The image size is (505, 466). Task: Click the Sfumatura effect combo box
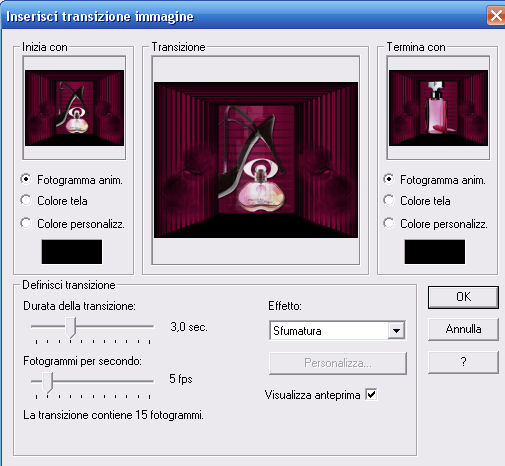[x=337, y=331]
